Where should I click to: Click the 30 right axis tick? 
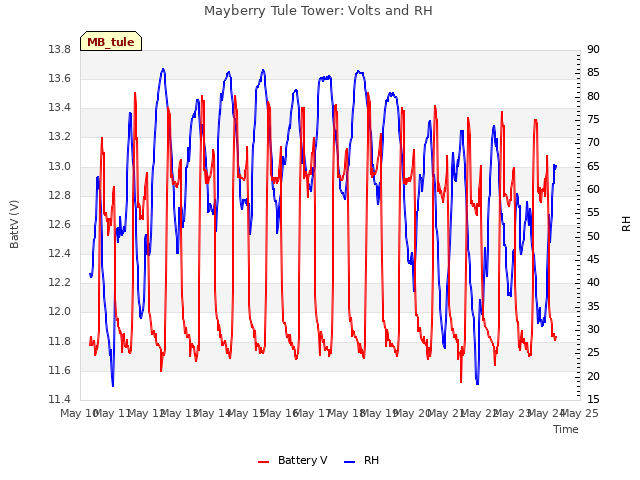tap(593, 329)
